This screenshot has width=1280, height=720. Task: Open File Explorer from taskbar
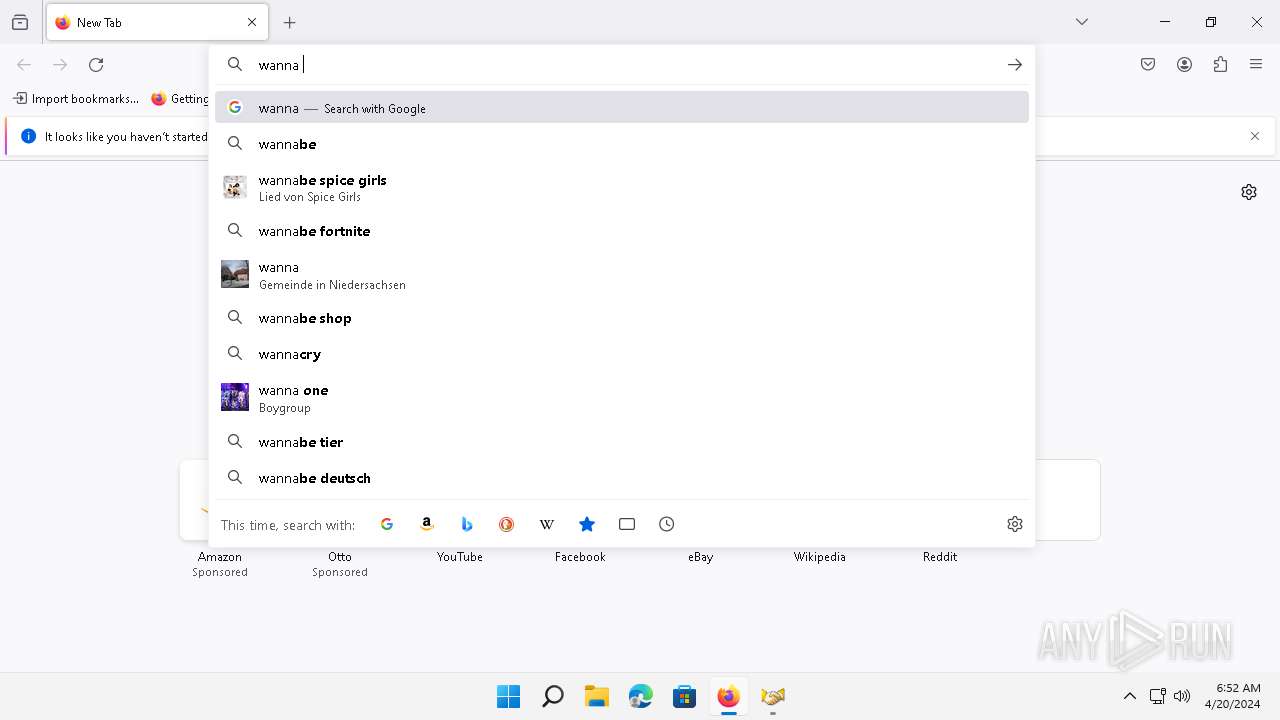pos(596,696)
